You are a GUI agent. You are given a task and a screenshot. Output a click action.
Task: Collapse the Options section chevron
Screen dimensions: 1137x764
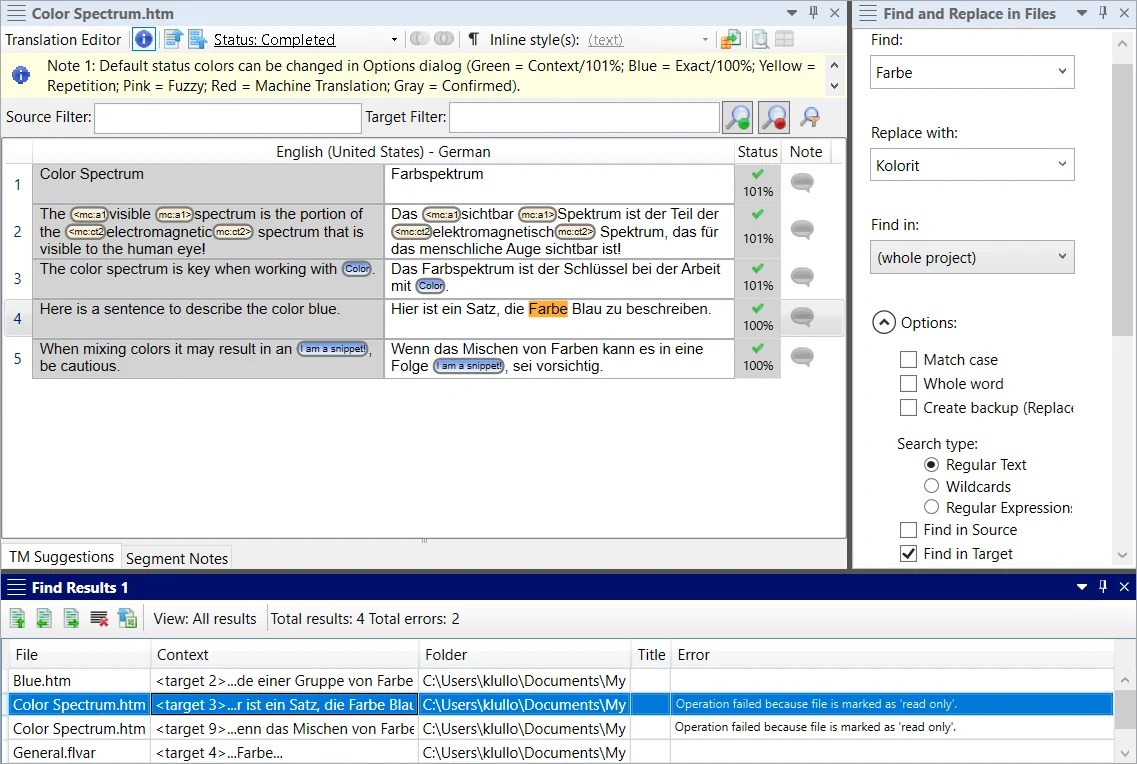(x=884, y=322)
